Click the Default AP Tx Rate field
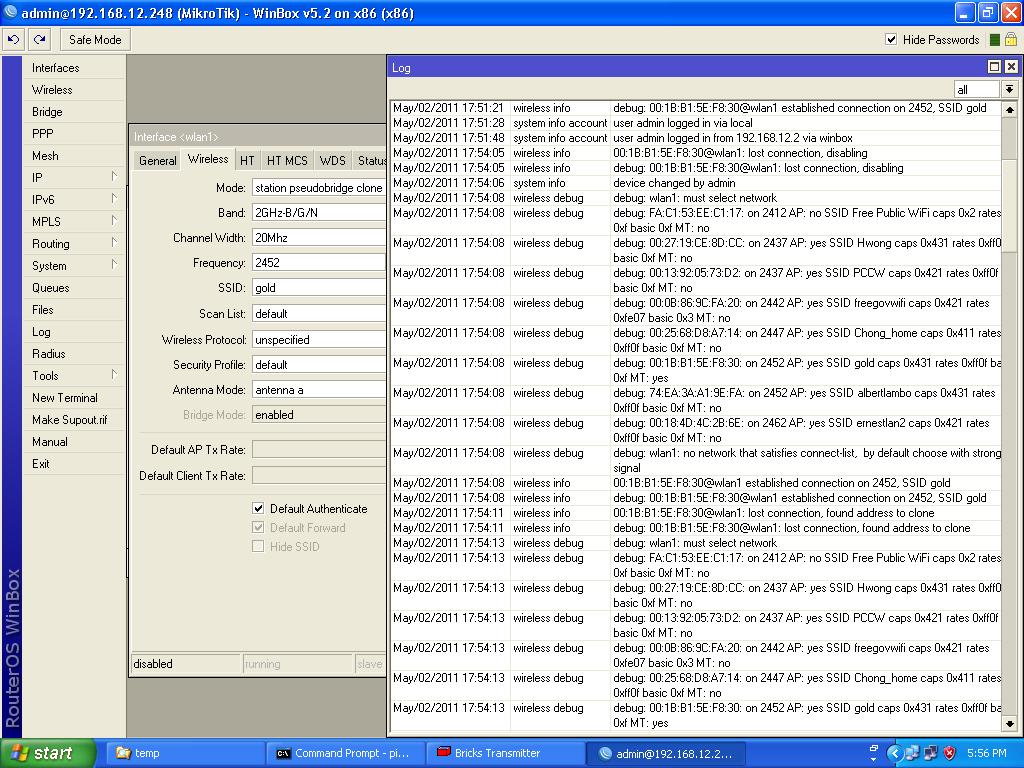 pyautogui.click(x=319, y=450)
